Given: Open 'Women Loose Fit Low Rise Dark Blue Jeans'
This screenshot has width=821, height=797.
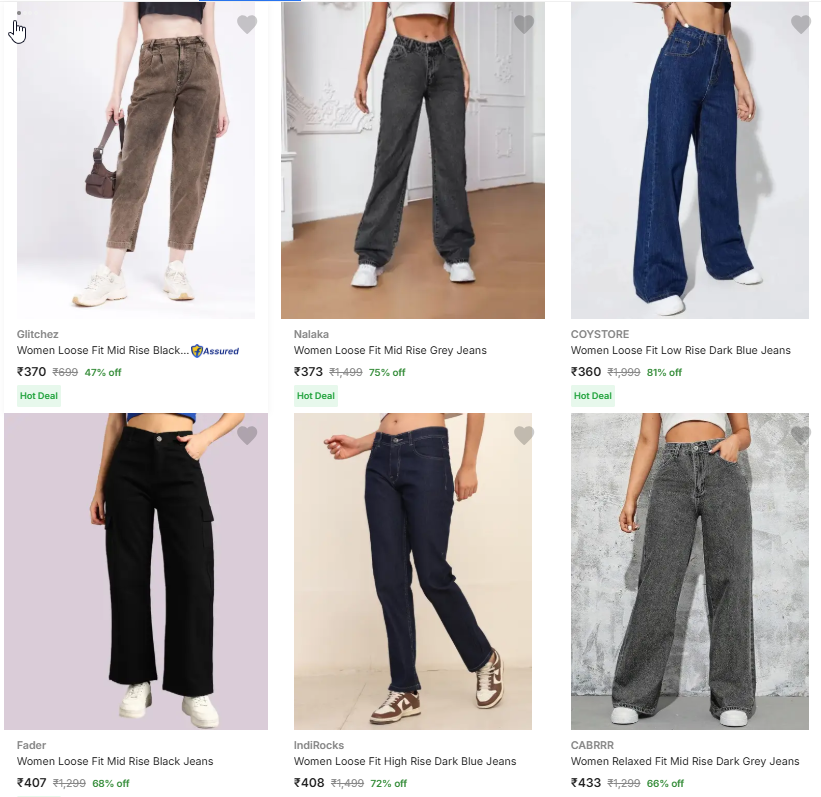Looking at the screenshot, I should click(681, 350).
